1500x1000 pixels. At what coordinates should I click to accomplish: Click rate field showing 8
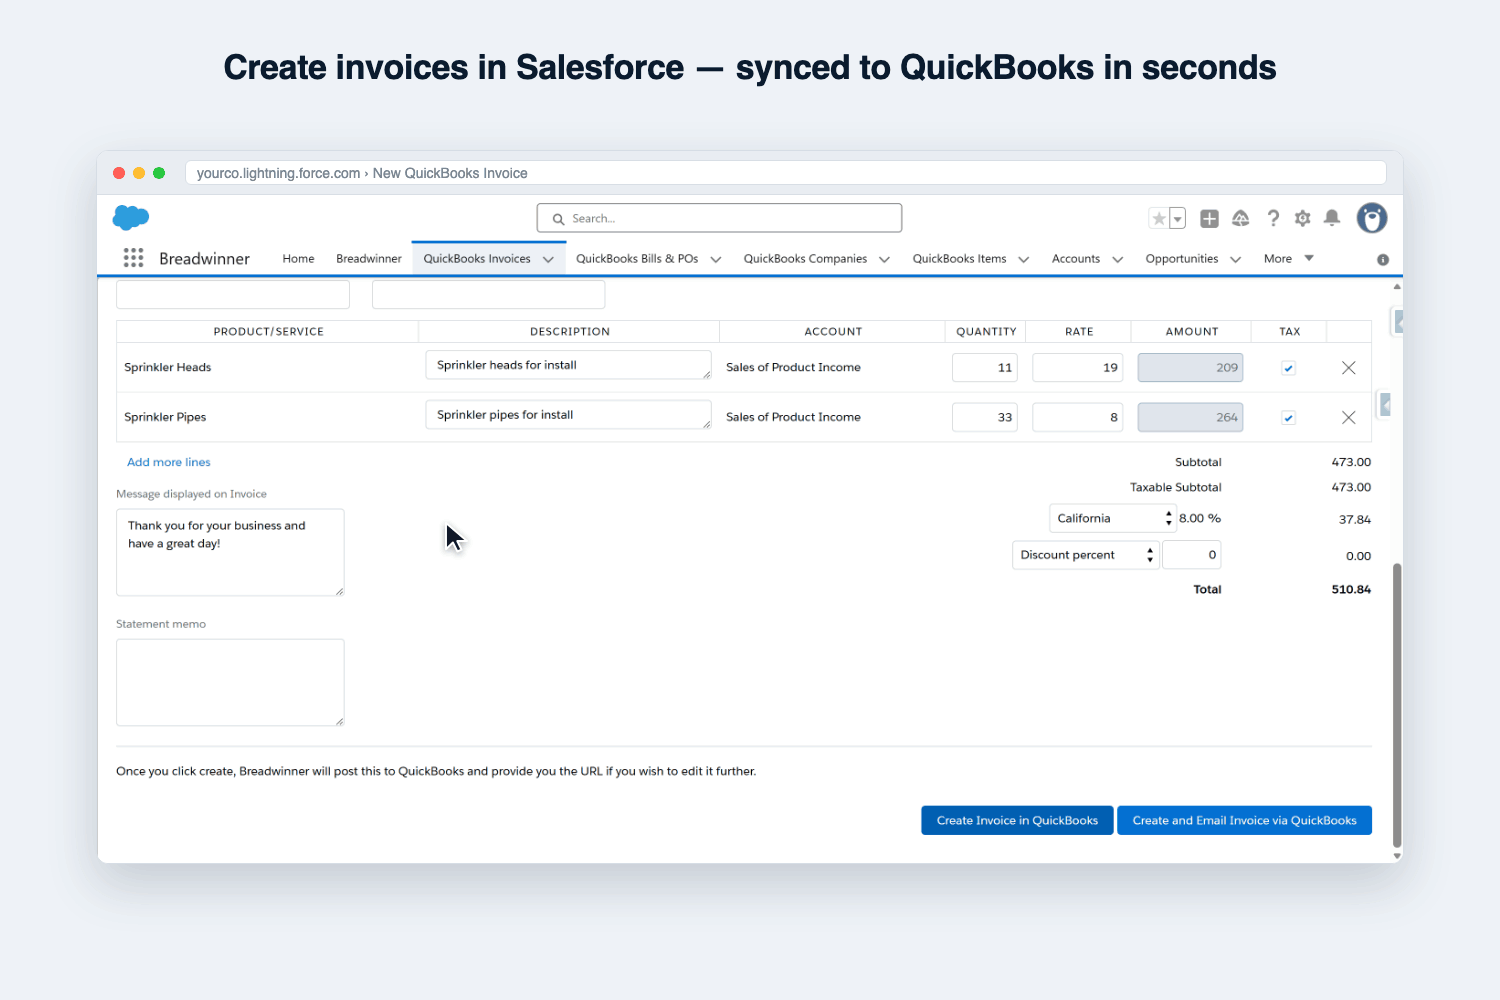click(x=1077, y=418)
